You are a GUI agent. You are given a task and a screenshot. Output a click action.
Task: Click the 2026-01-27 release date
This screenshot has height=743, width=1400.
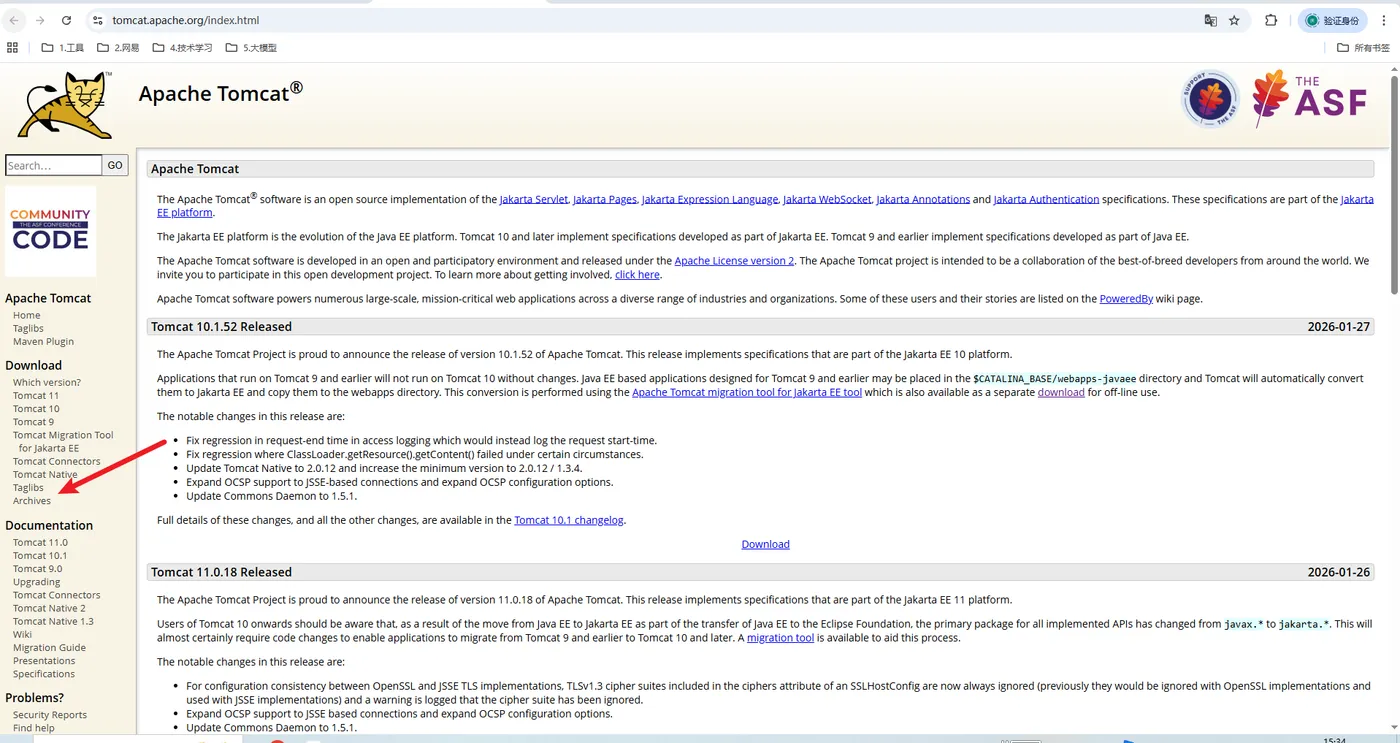tap(1339, 326)
